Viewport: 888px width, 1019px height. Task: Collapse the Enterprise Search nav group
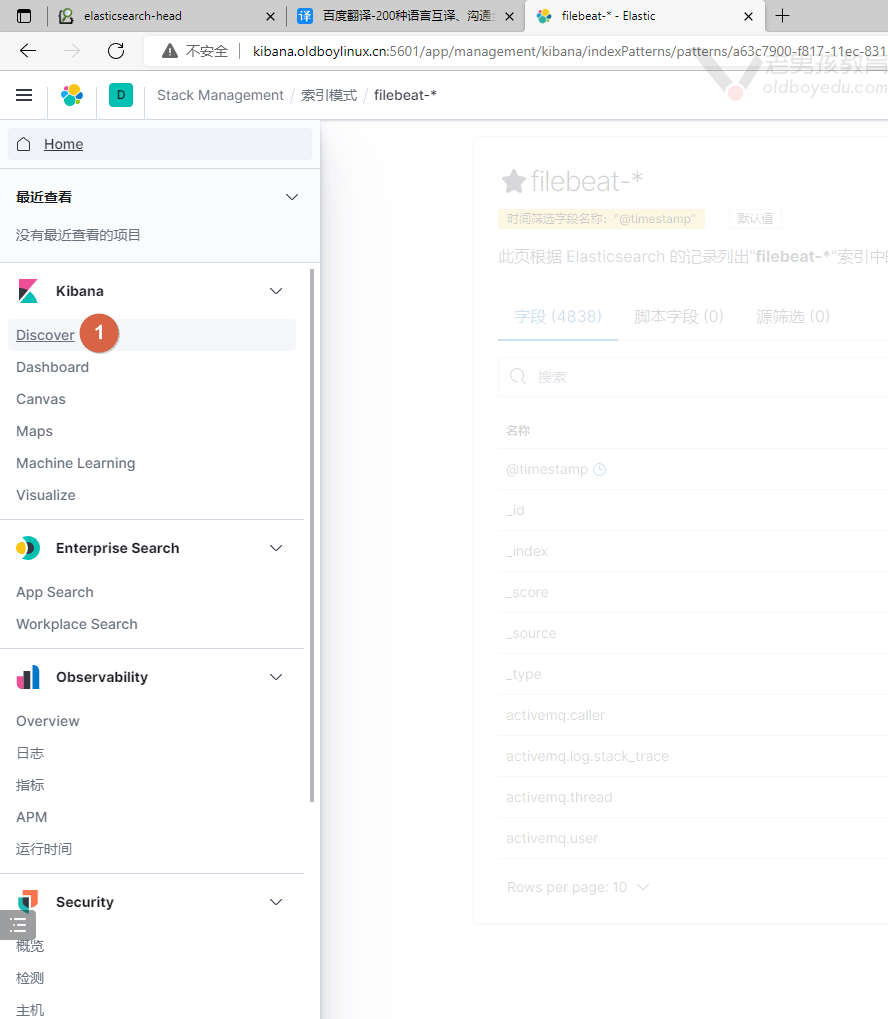click(277, 548)
